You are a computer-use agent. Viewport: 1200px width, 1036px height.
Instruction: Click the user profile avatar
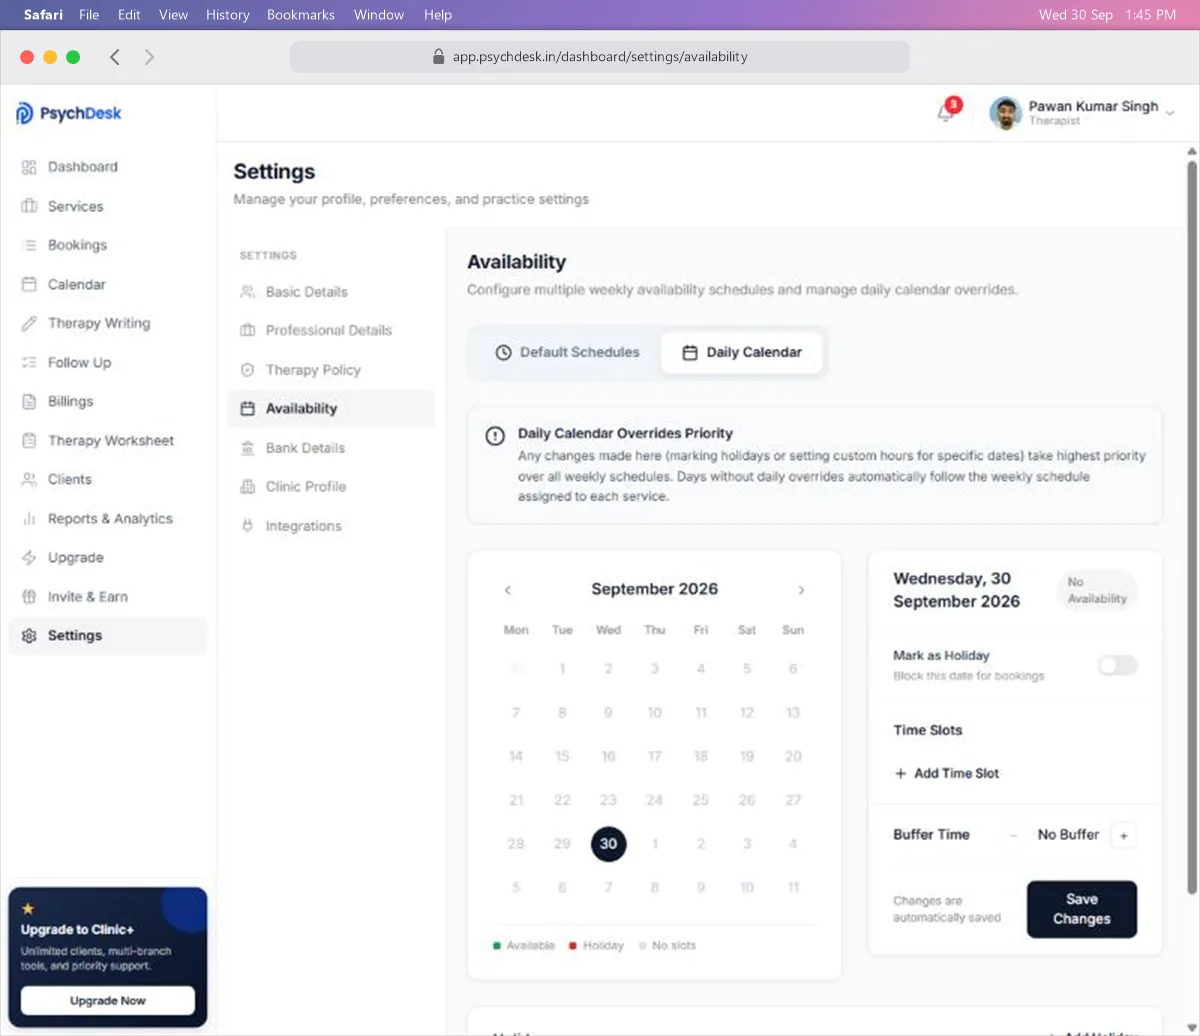[1005, 113]
